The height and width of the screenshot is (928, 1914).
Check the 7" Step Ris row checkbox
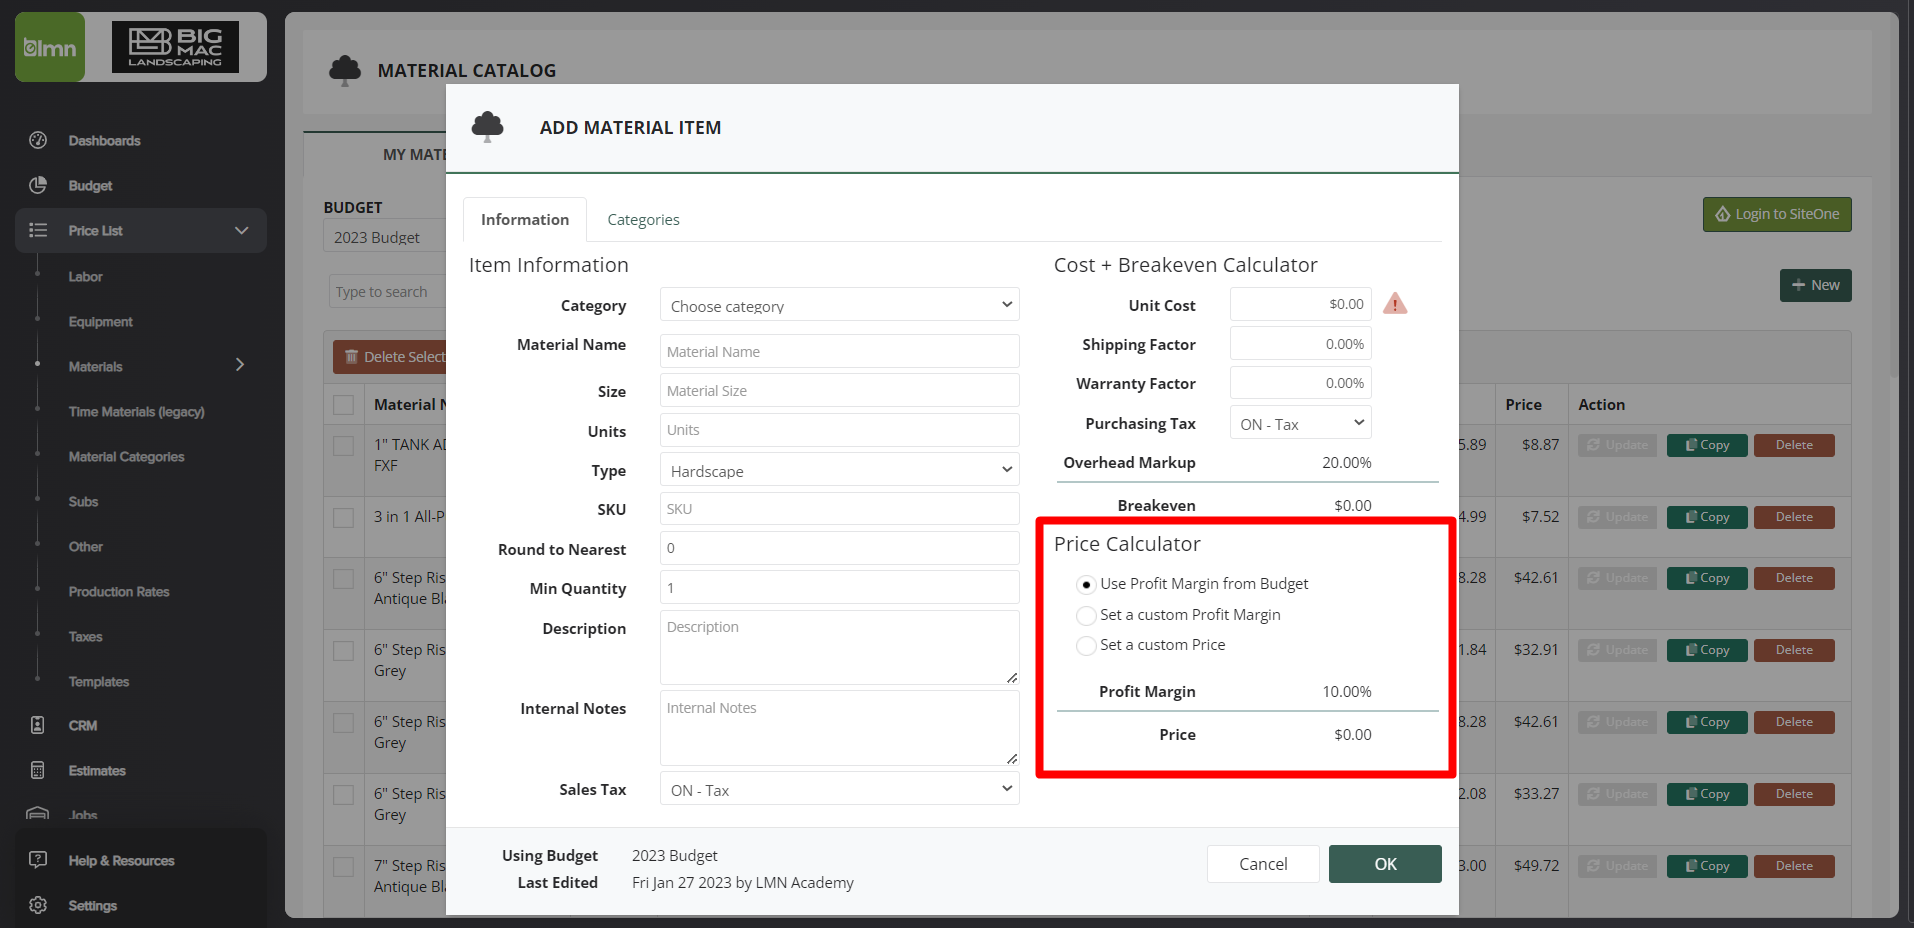pyautogui.click(x=344, y=866)
